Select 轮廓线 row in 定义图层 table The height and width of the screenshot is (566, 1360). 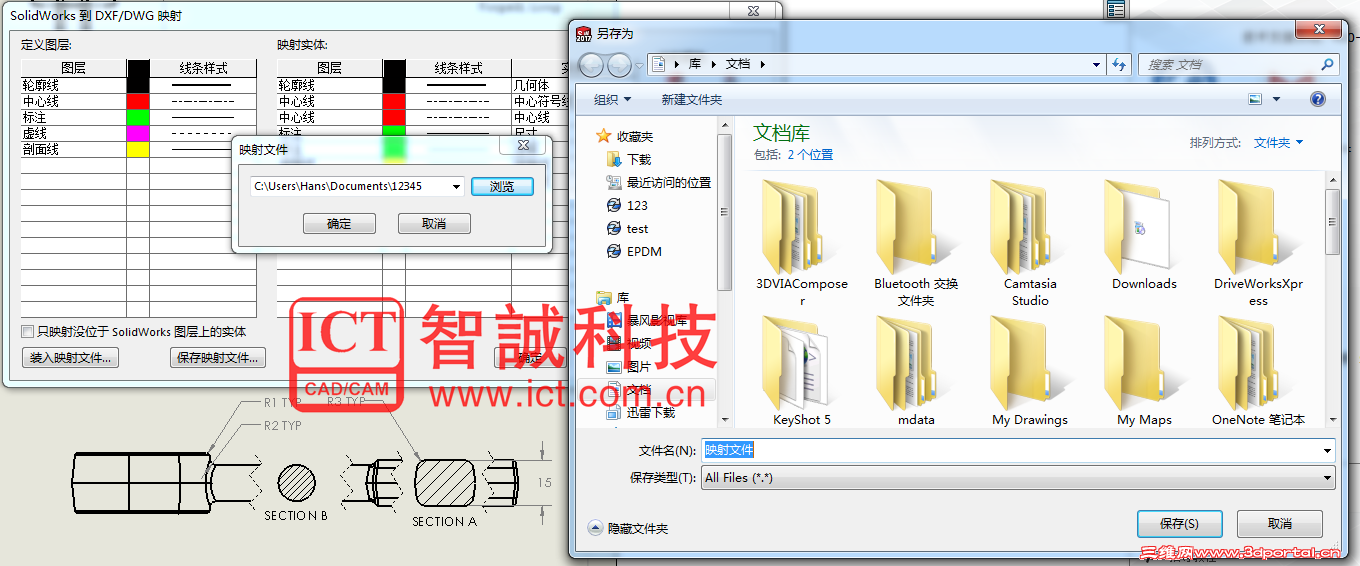pos(139,85)
